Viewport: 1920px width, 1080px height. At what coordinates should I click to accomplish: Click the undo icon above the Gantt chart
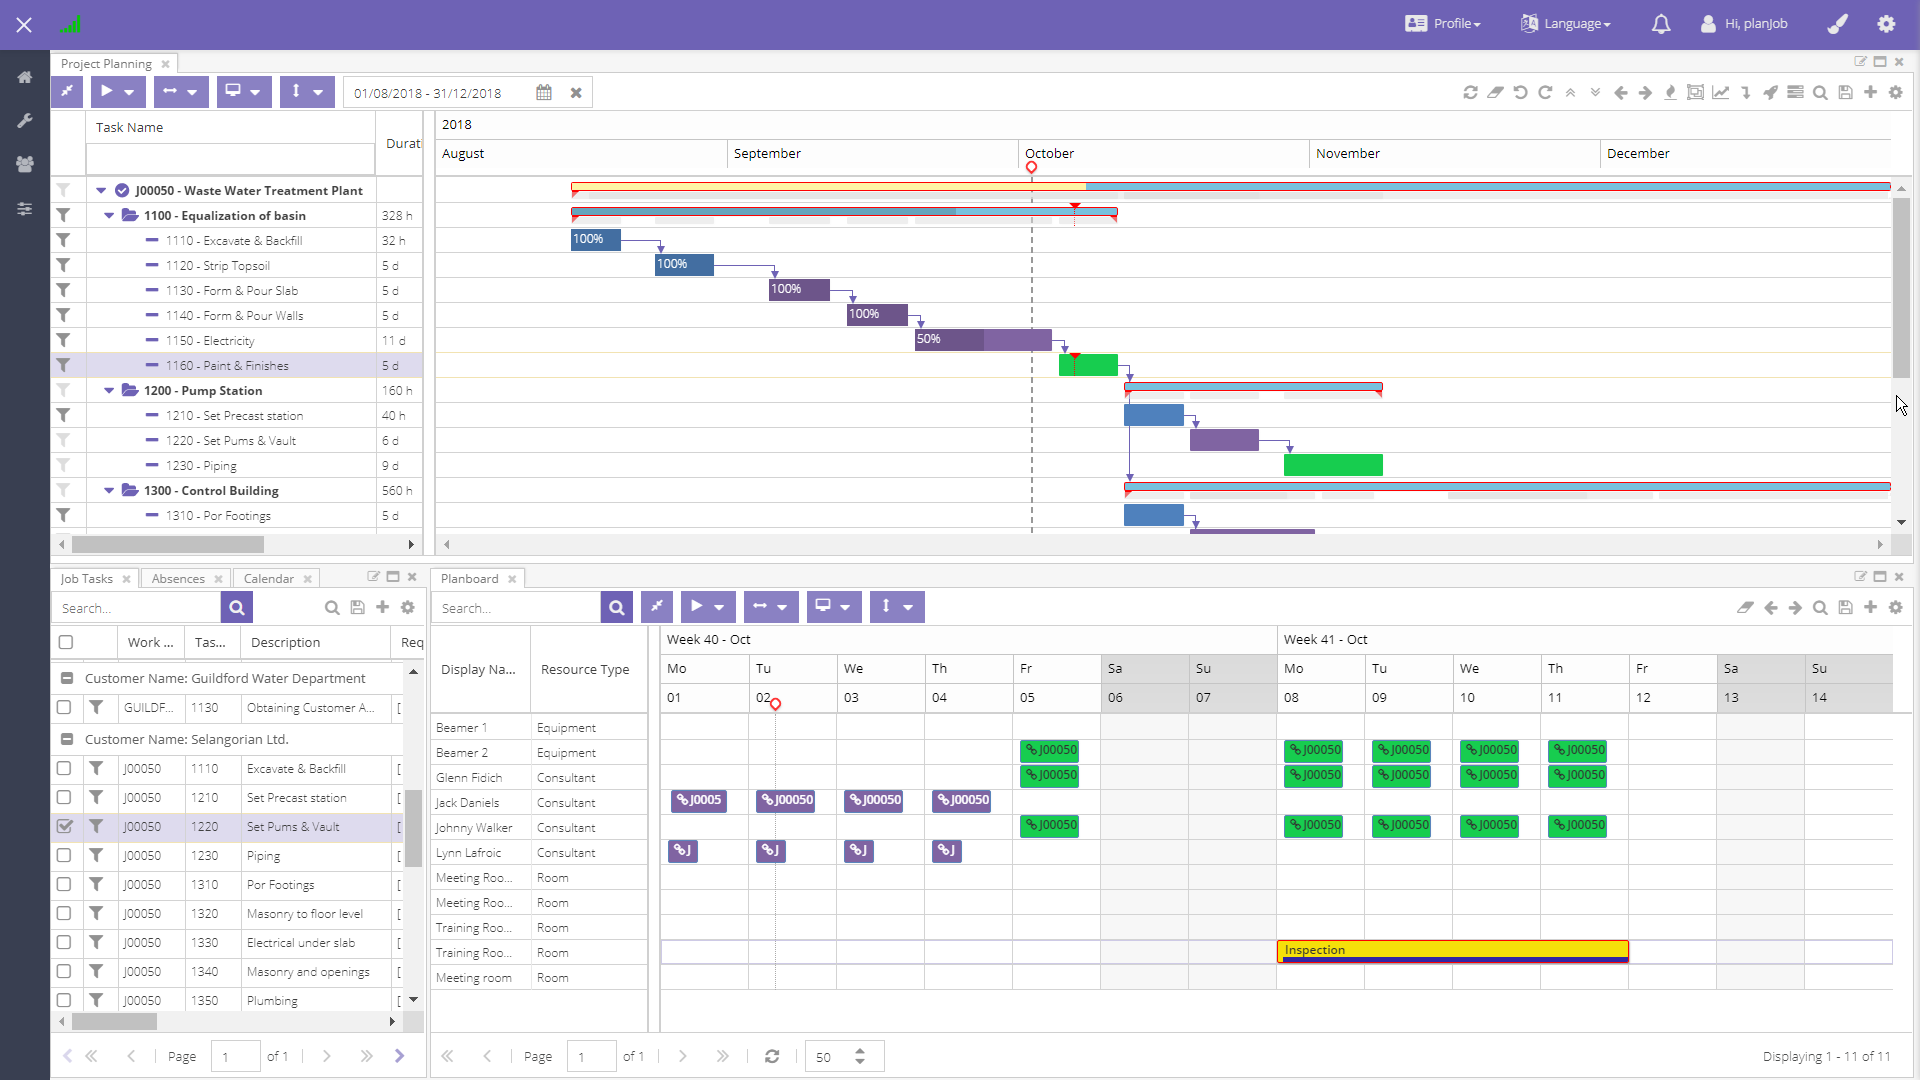tap(1520, 92)
